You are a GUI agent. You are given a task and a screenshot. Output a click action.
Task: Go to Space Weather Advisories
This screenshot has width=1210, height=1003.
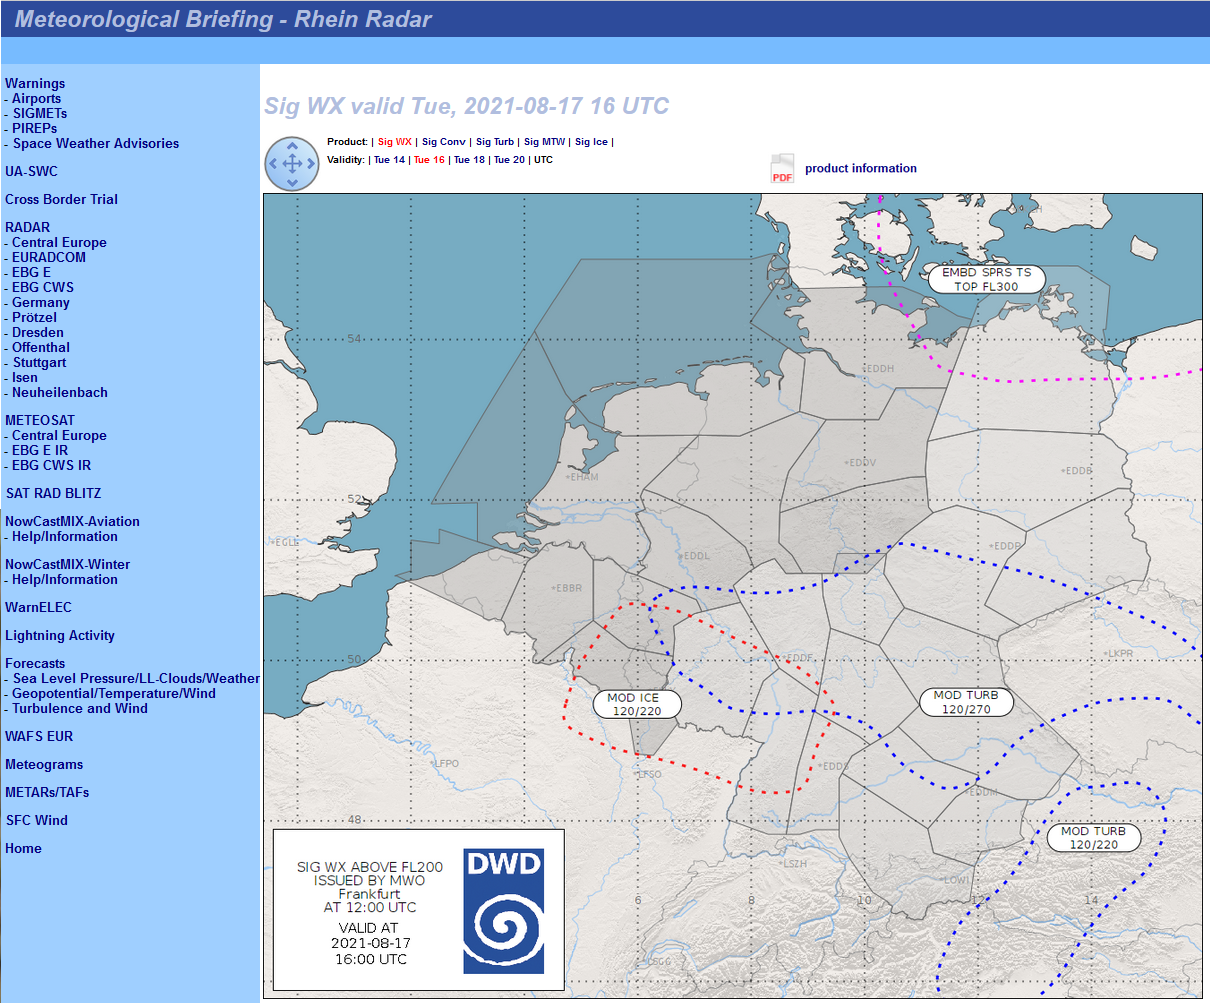coord(96,144)
